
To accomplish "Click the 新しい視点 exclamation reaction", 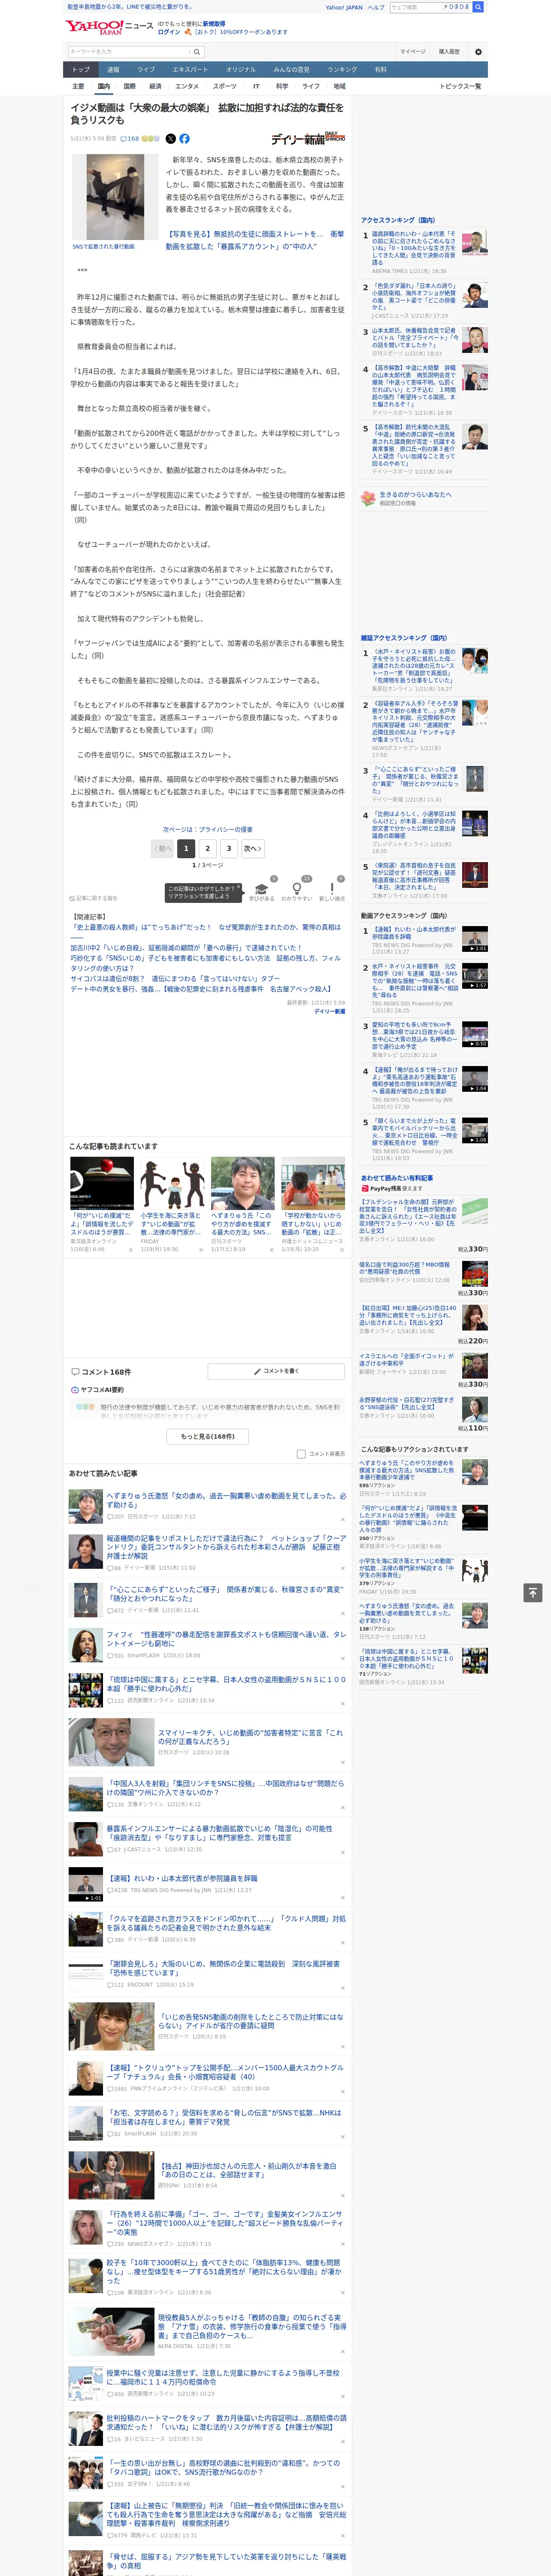I will pos(332,889).
